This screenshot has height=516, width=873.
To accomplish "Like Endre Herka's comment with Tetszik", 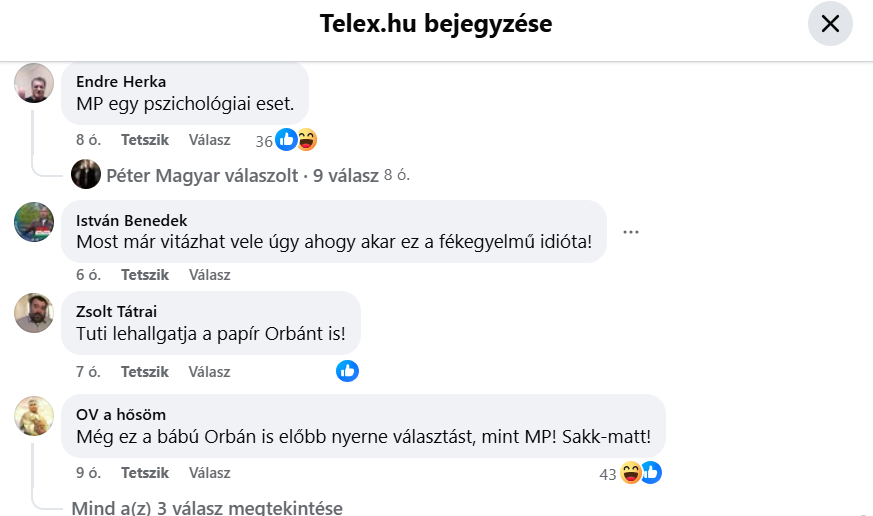I will click(x=145, y=140).
